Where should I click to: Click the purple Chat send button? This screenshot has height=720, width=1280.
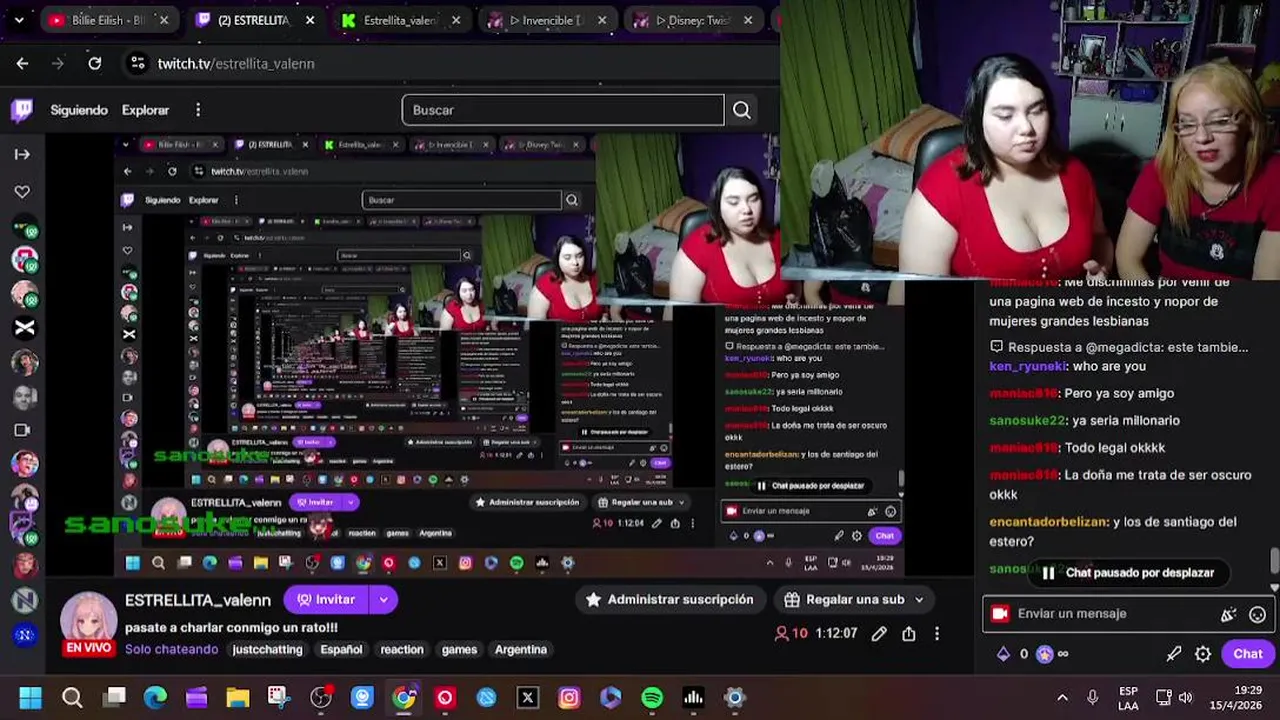tap(1247, 653)
